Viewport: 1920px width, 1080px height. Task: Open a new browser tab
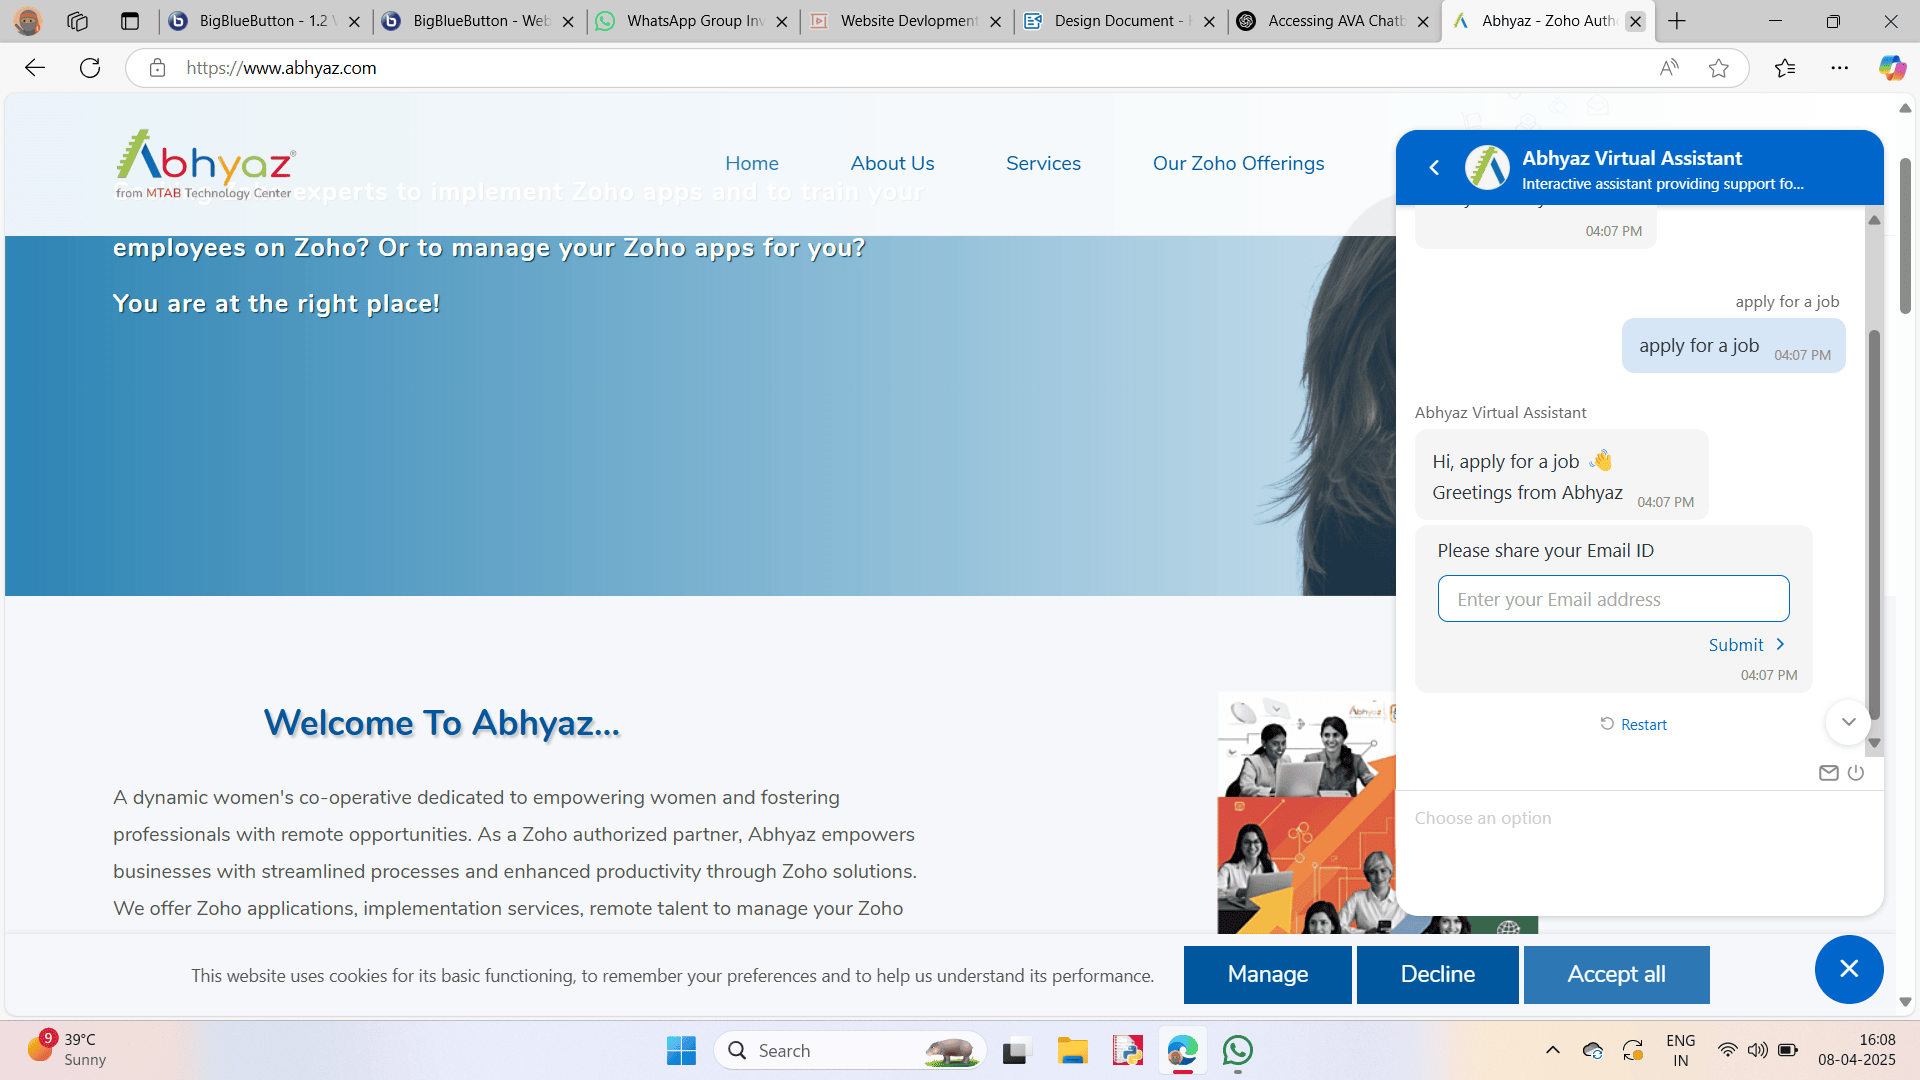pyautogui.click(x=1677, y=21)
